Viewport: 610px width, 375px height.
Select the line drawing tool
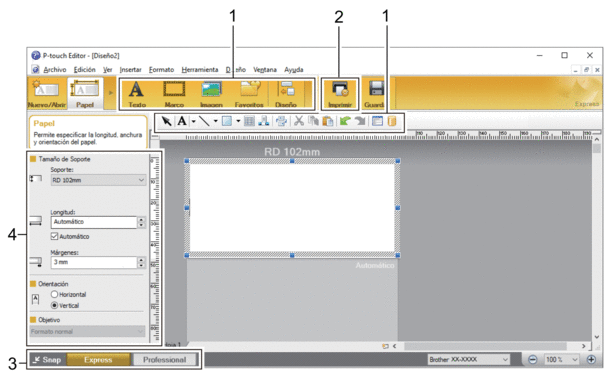point(204,121)
